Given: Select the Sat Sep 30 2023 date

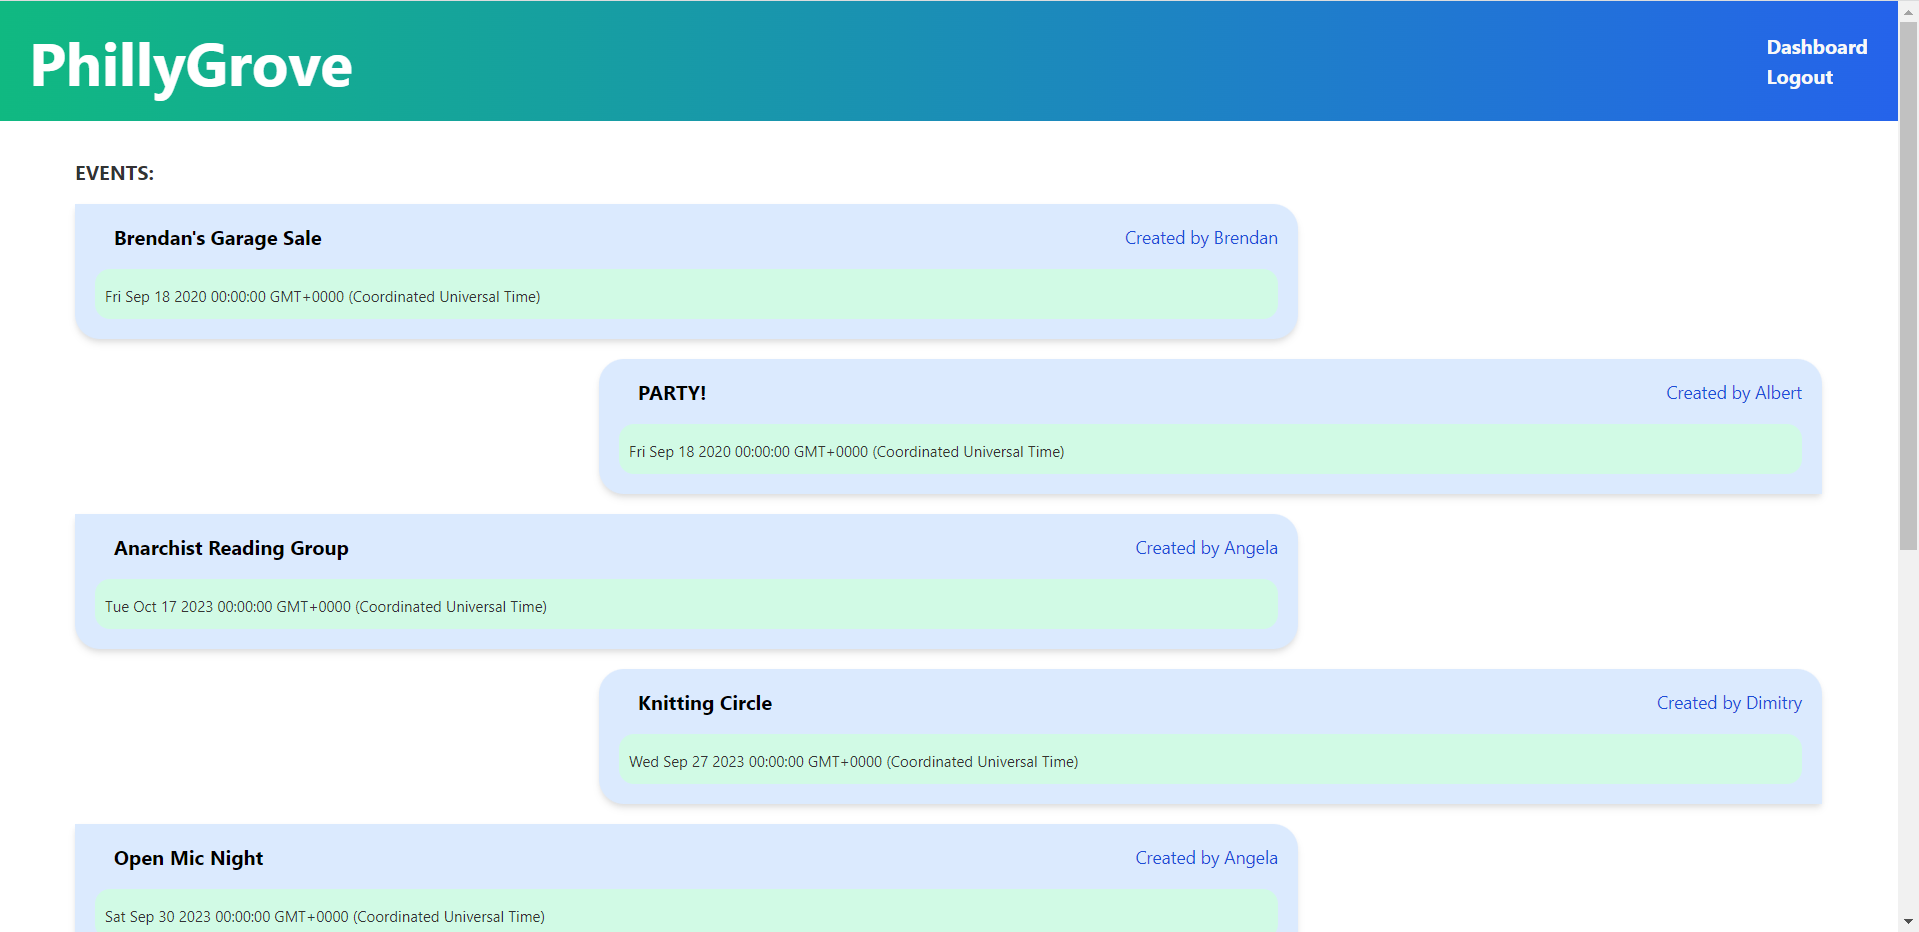Looking at the screenshot, I should (325, 917).
